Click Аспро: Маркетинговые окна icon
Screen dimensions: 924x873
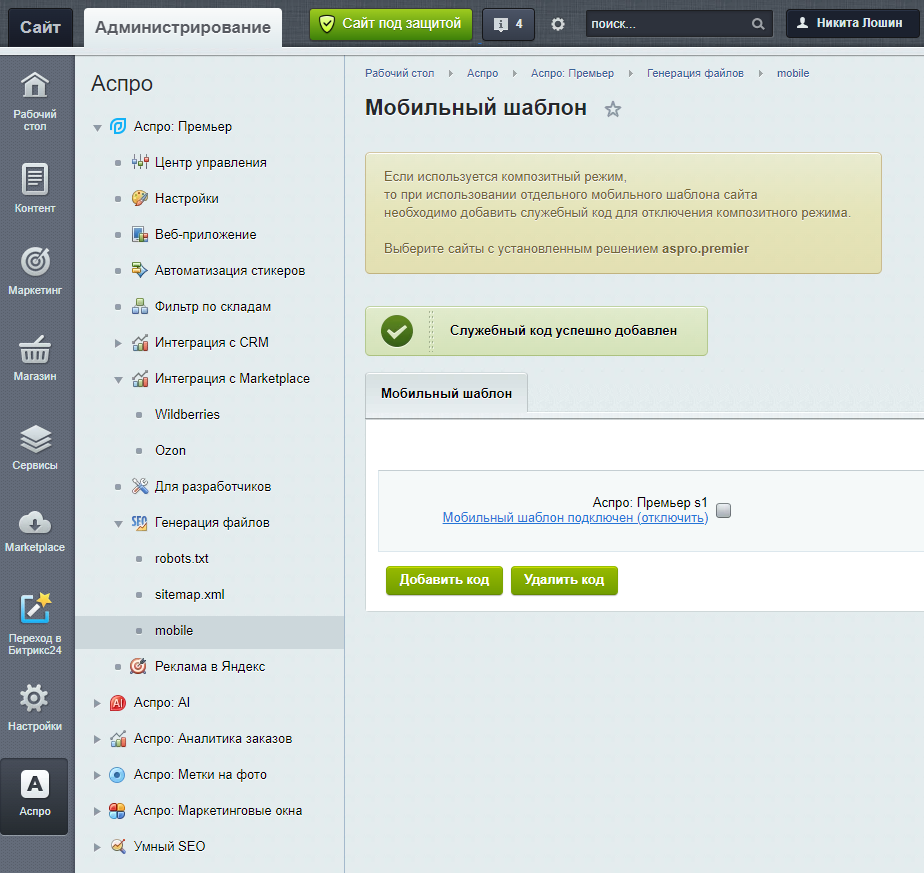tap(117, 811)
